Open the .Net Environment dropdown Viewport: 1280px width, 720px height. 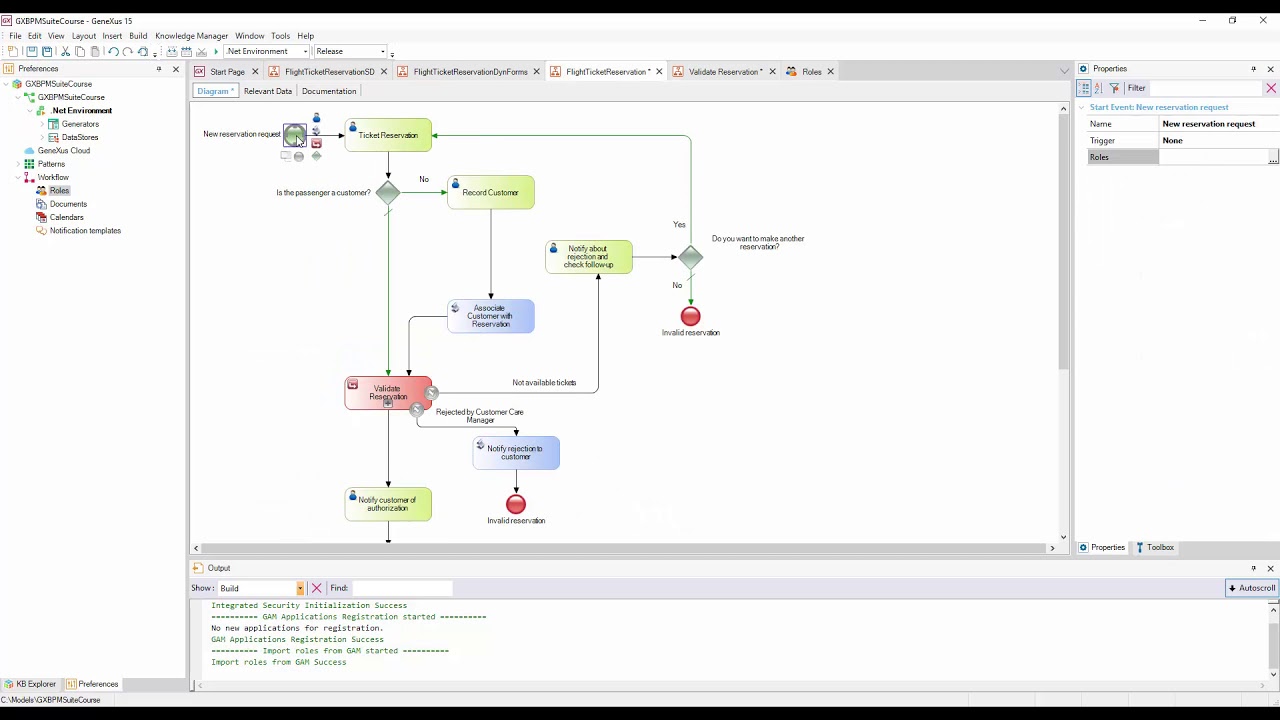coord(305,51)
